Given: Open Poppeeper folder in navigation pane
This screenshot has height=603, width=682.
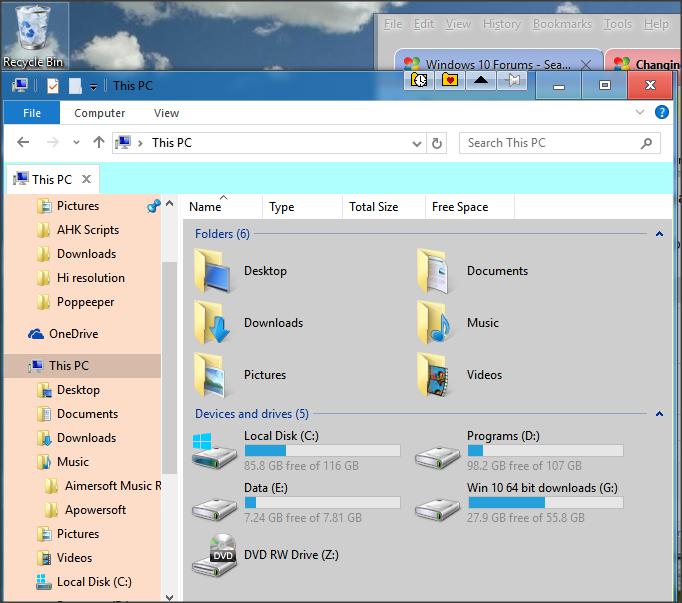Looking at the screenshot, I should coord(86,302).
